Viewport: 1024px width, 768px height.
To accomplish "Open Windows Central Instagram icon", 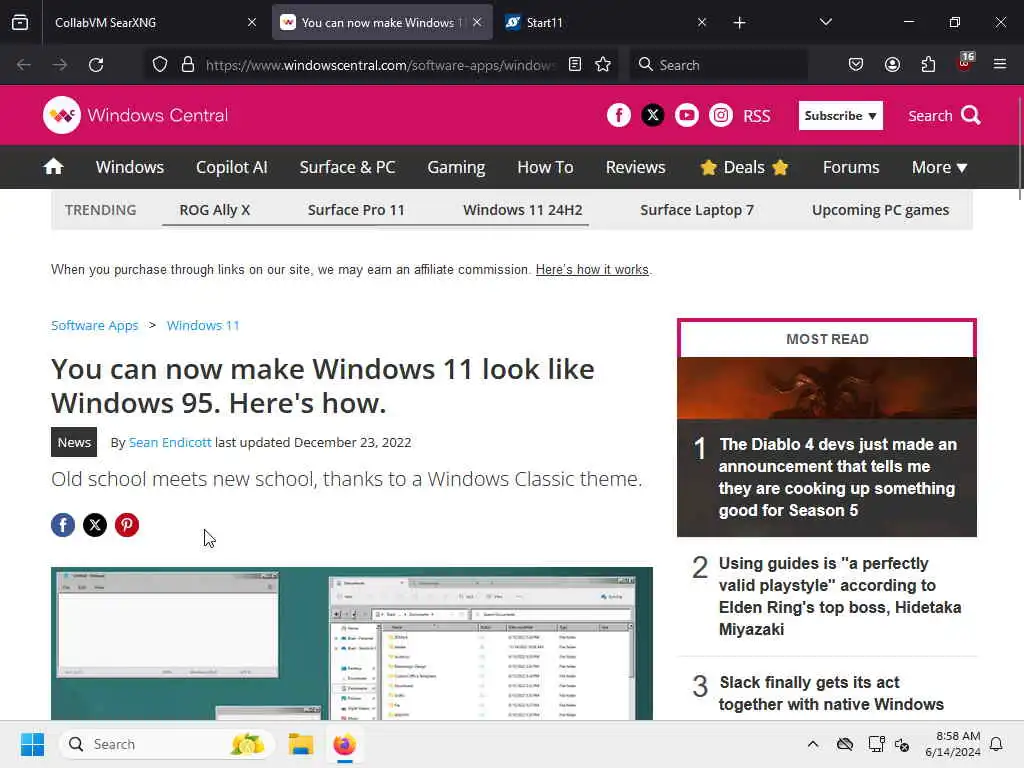I will pos(721,116).
